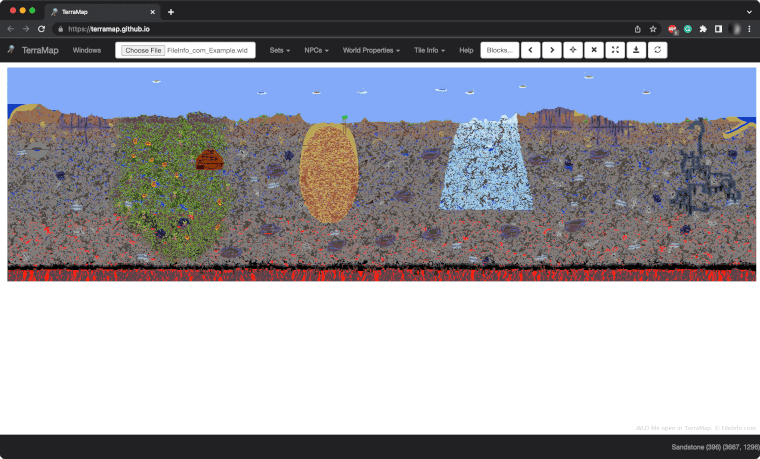This screenshot has width=760, height=459.
Task: Open the Tile Info dropdown
Action: pos(429,50)
